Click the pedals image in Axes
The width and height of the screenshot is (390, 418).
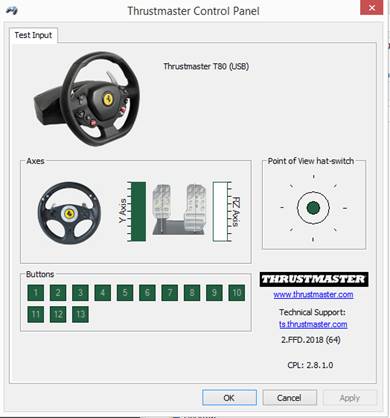click(x=179, y=209)
